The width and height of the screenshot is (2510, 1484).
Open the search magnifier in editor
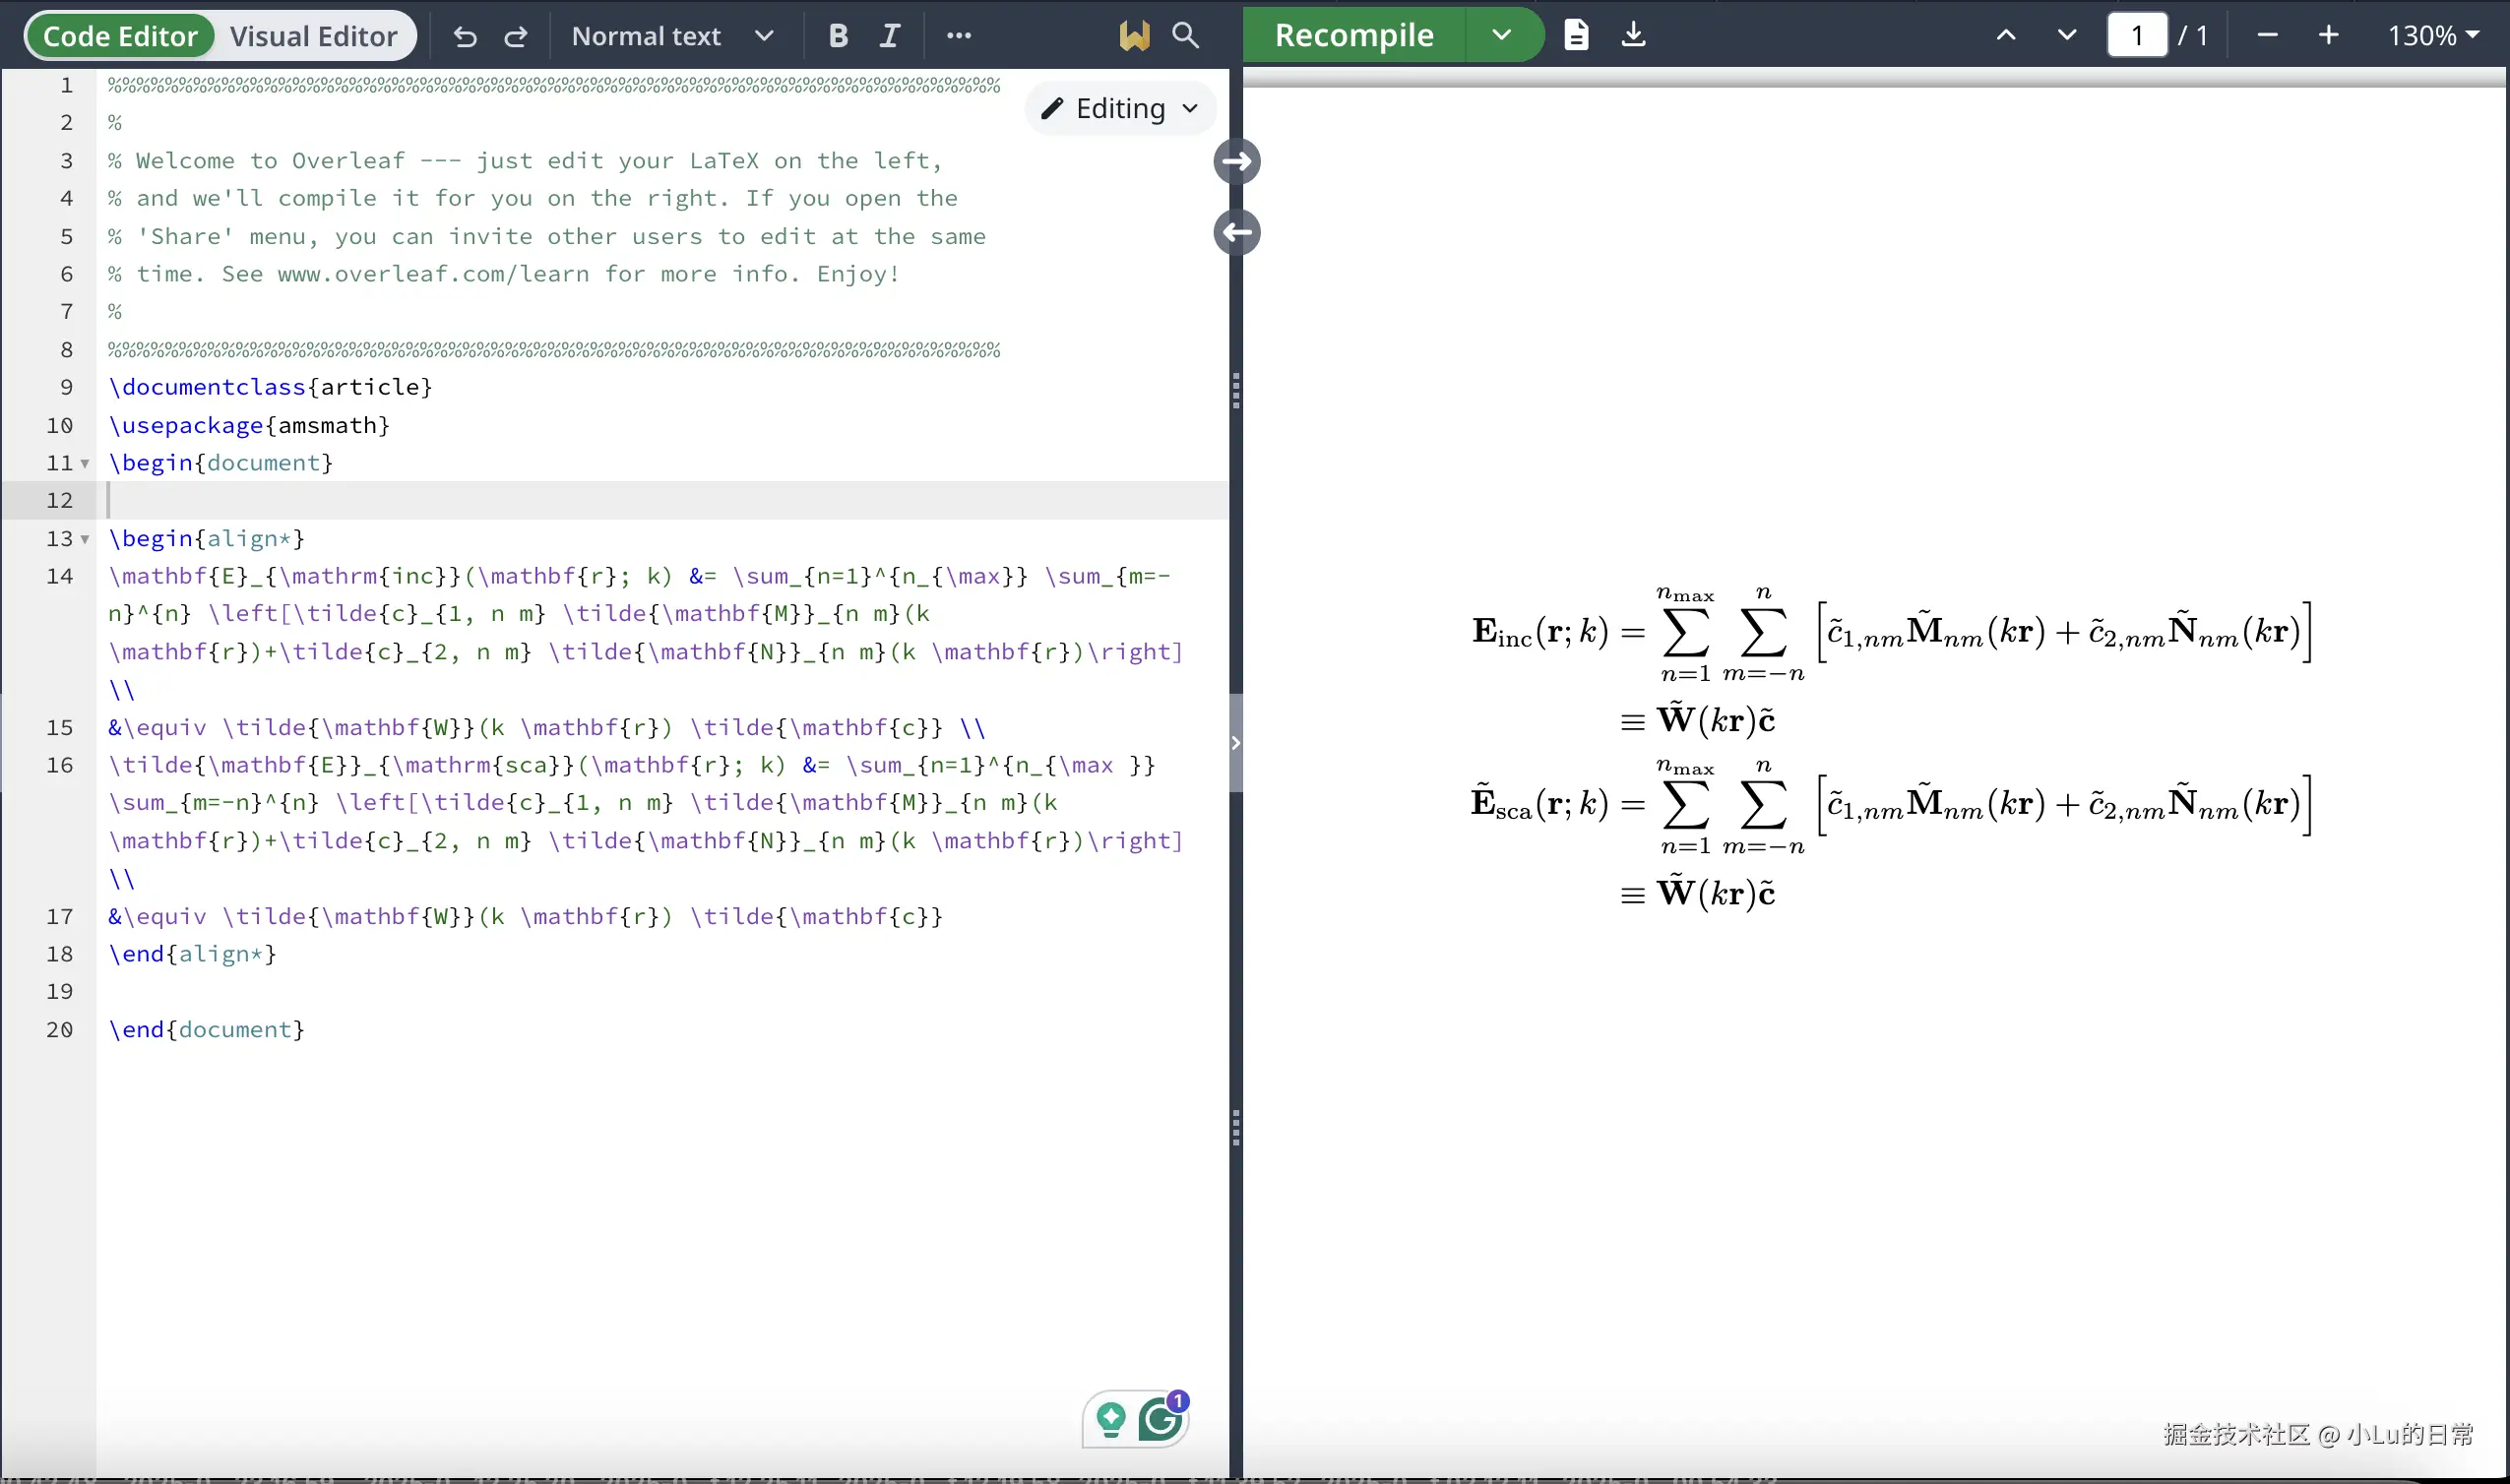pyautogui.click(x=1185, y=36)
